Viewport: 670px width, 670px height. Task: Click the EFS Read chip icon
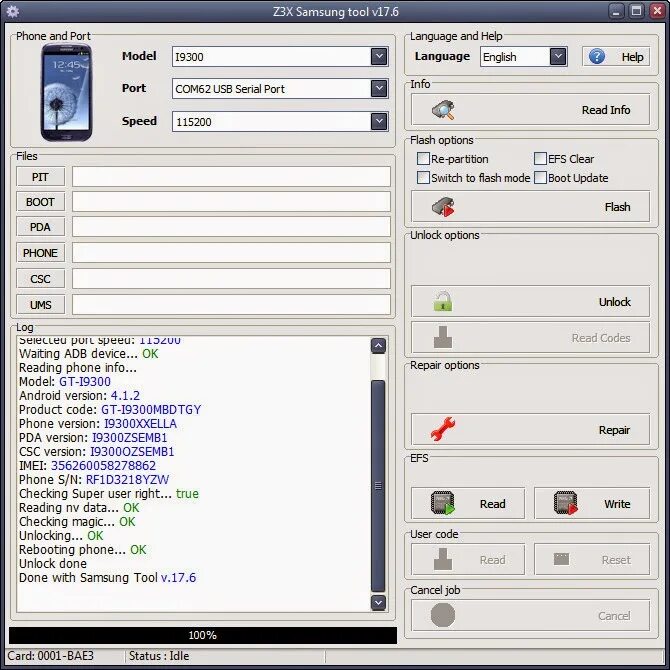[x=443, y=503]
